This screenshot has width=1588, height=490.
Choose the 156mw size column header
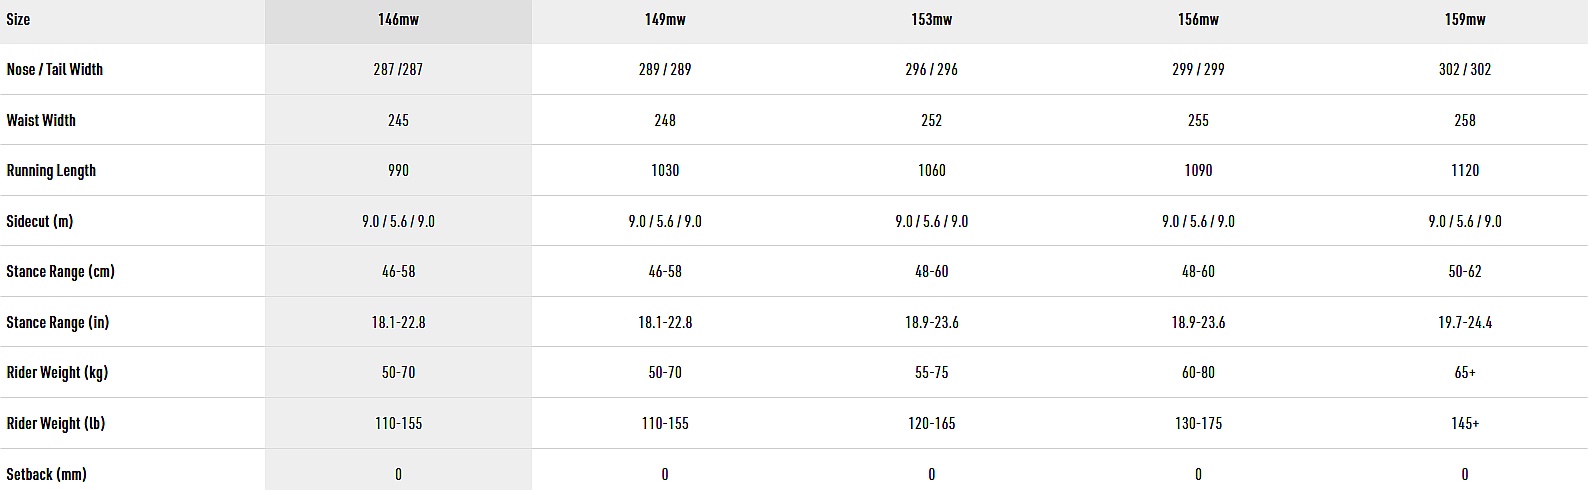[x=1198, y=20]
